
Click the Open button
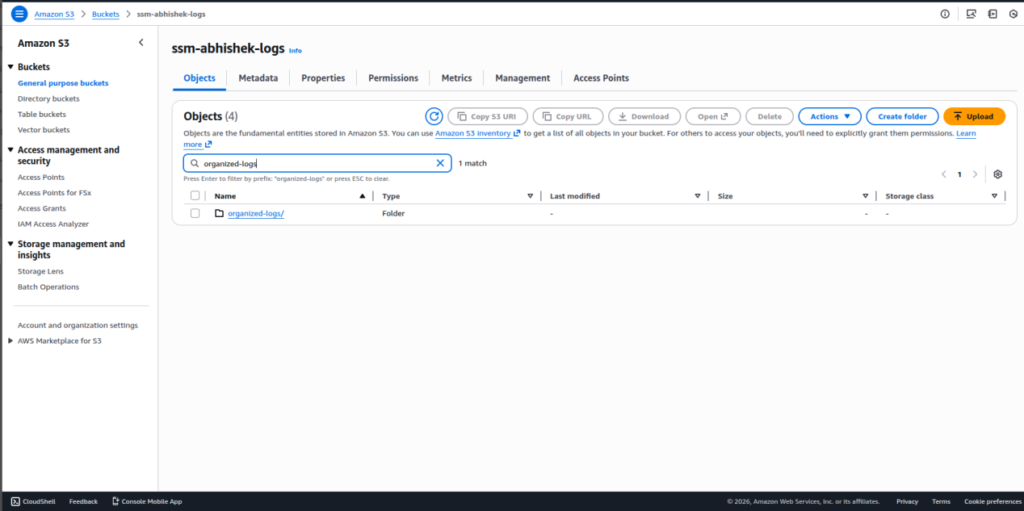713,116
